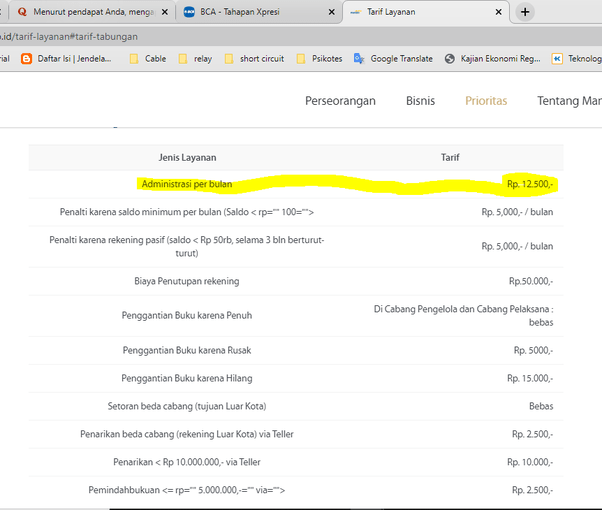
Task: Open the Perseorangan menu
Action: click(x=340, y=101)
